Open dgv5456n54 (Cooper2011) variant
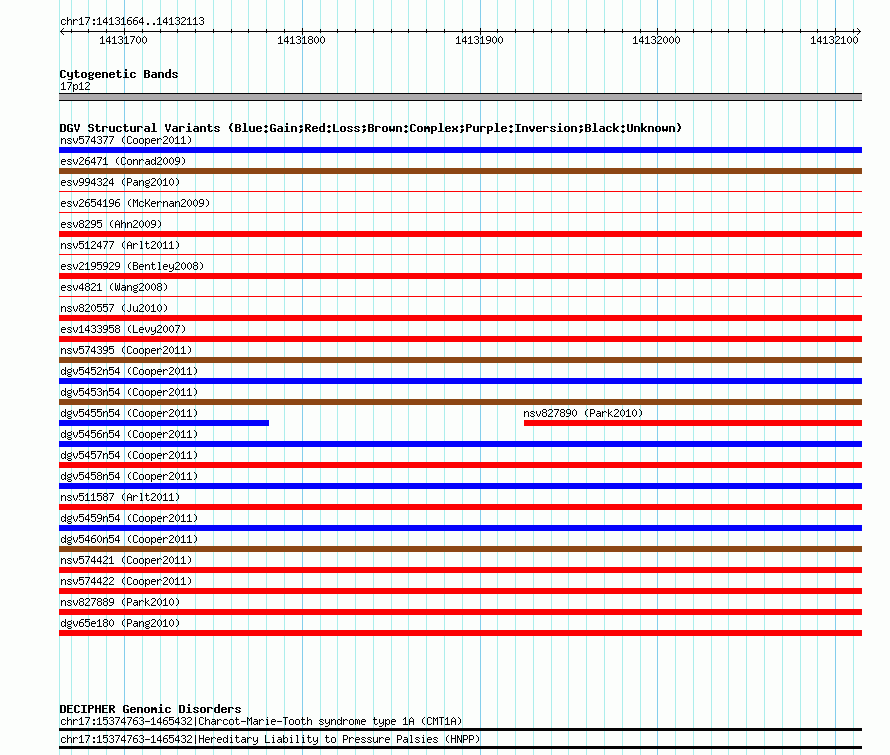Screen dimensions: 890x755 [x=129, y=434]
